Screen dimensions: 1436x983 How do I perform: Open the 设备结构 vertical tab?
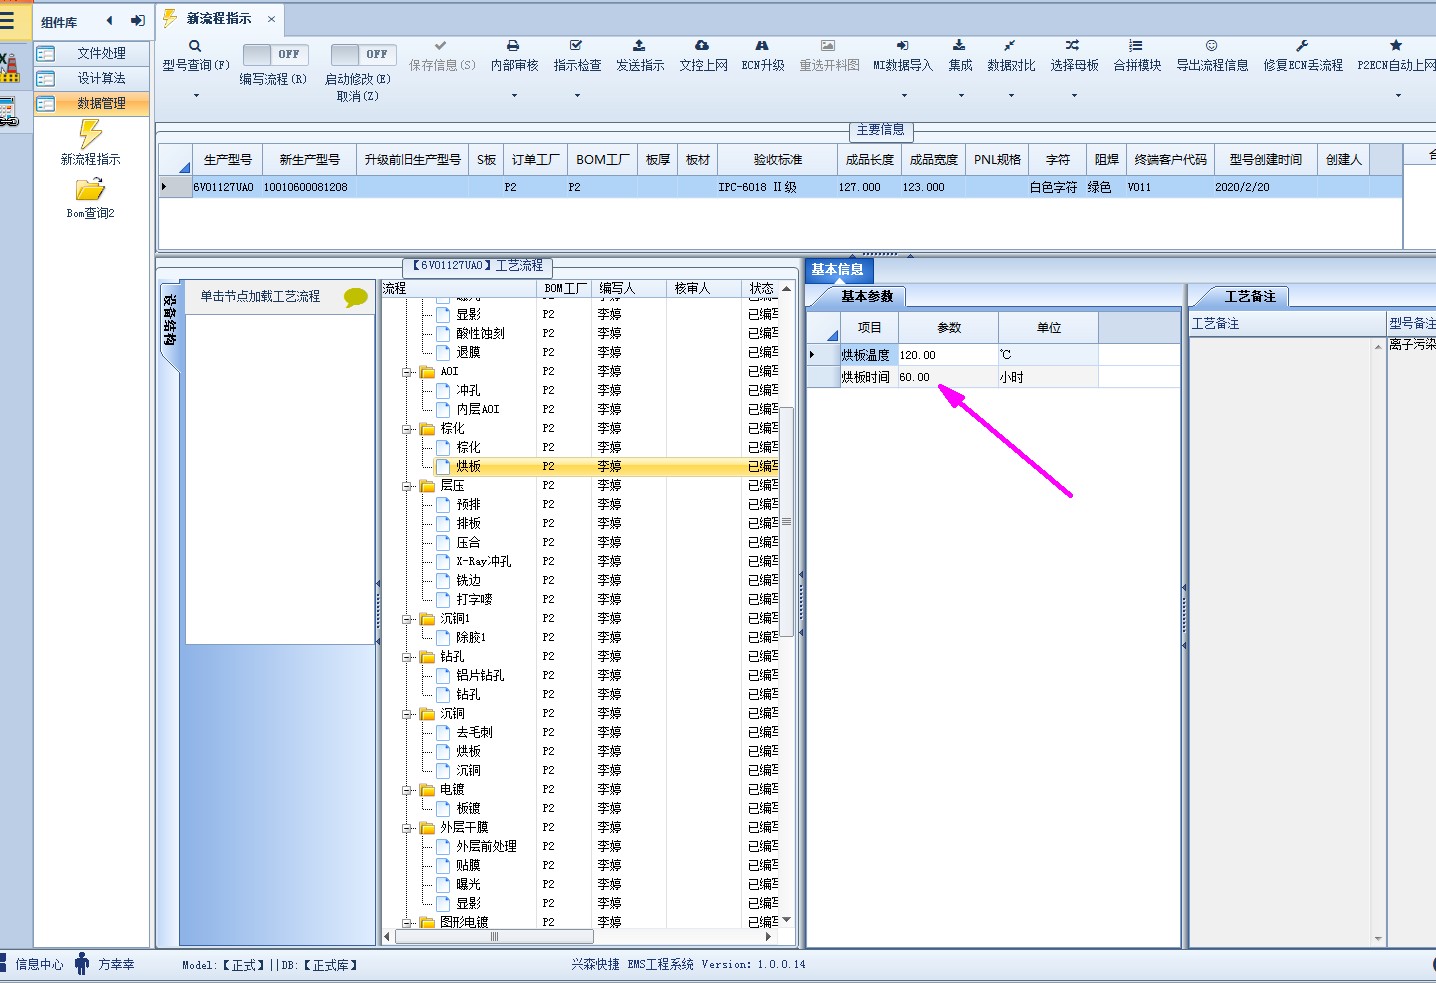[x=170, y=320]
